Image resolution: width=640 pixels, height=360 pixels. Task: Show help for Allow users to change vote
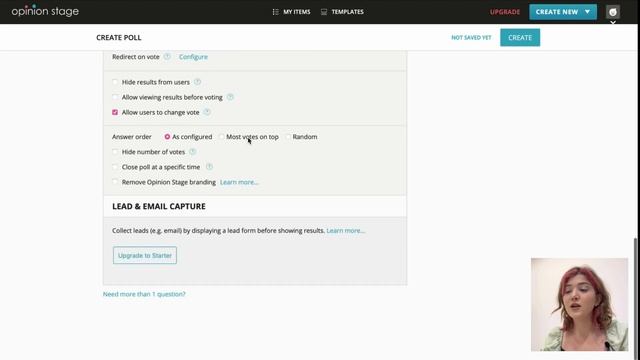point(207,112)
